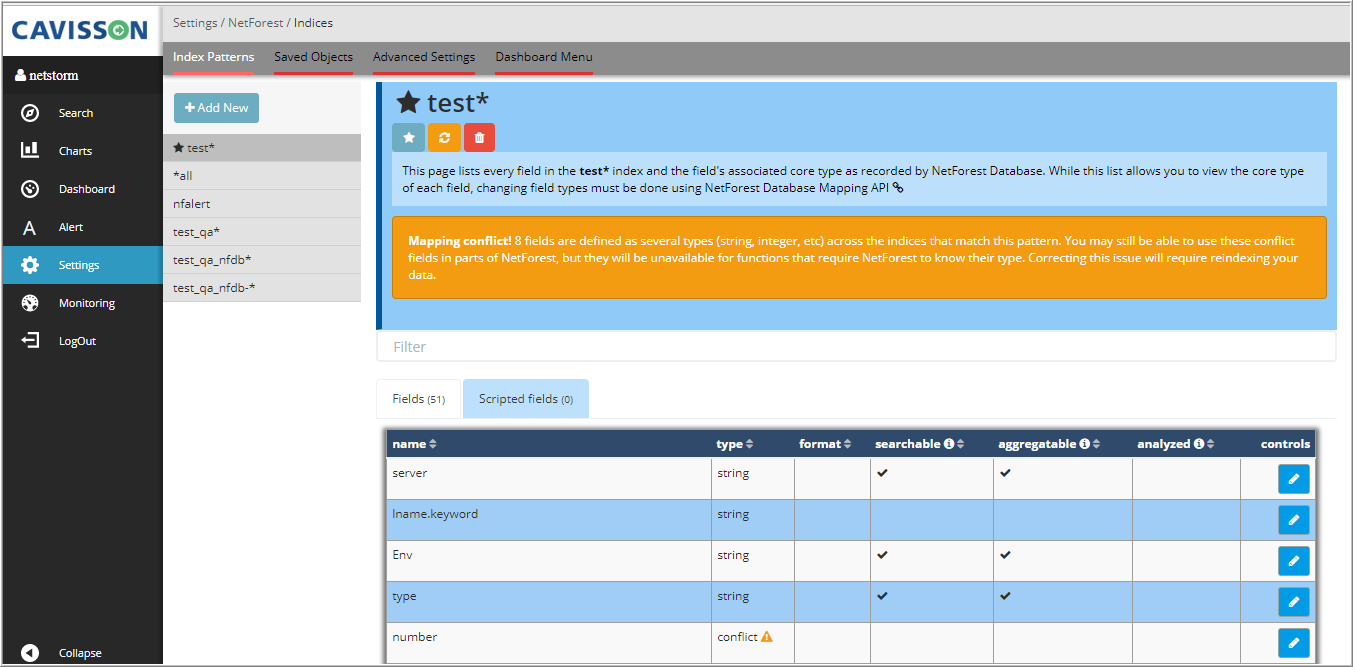Click the LogOut sidebar item
This screenshot has width=1353, height=667.
tap(82, 341)
